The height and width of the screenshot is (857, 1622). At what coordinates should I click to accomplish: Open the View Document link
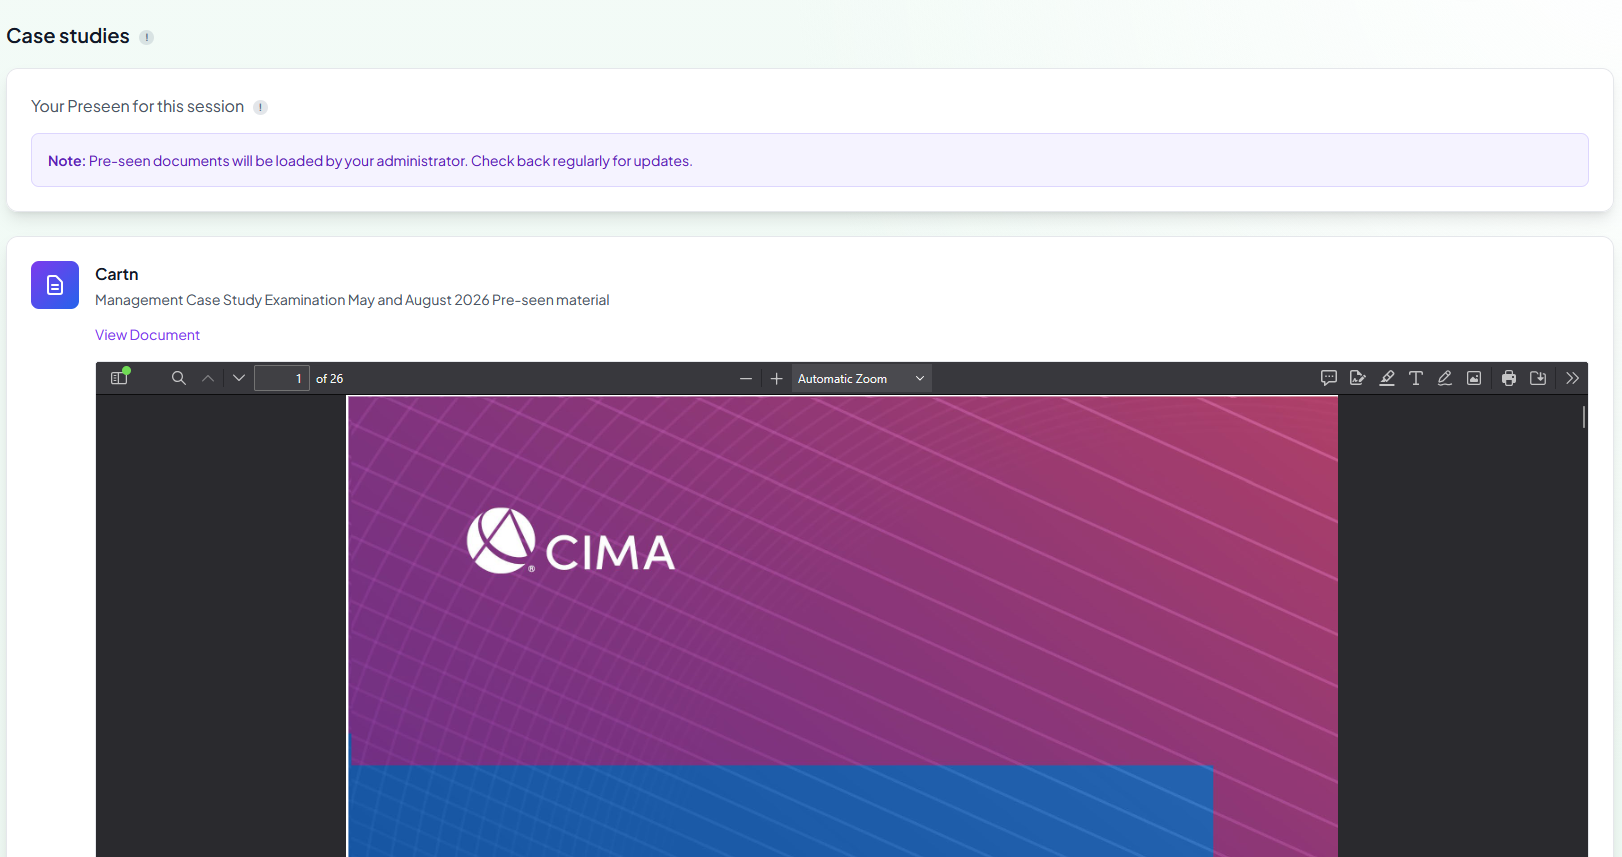click(x=147, y=335)
